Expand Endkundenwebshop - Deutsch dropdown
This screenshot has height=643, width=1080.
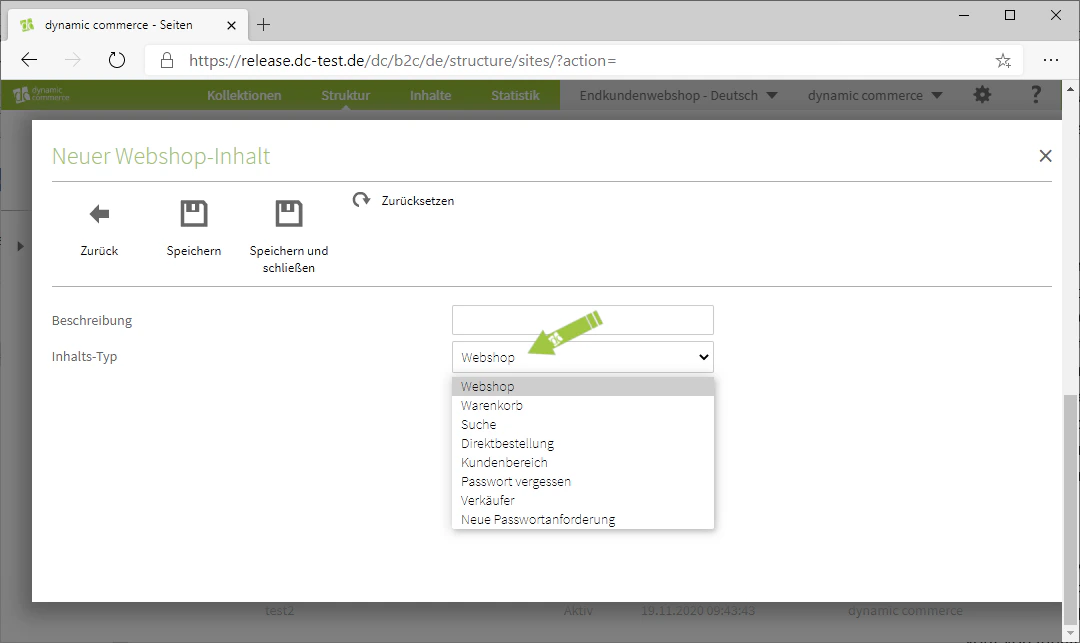point(678,96)
